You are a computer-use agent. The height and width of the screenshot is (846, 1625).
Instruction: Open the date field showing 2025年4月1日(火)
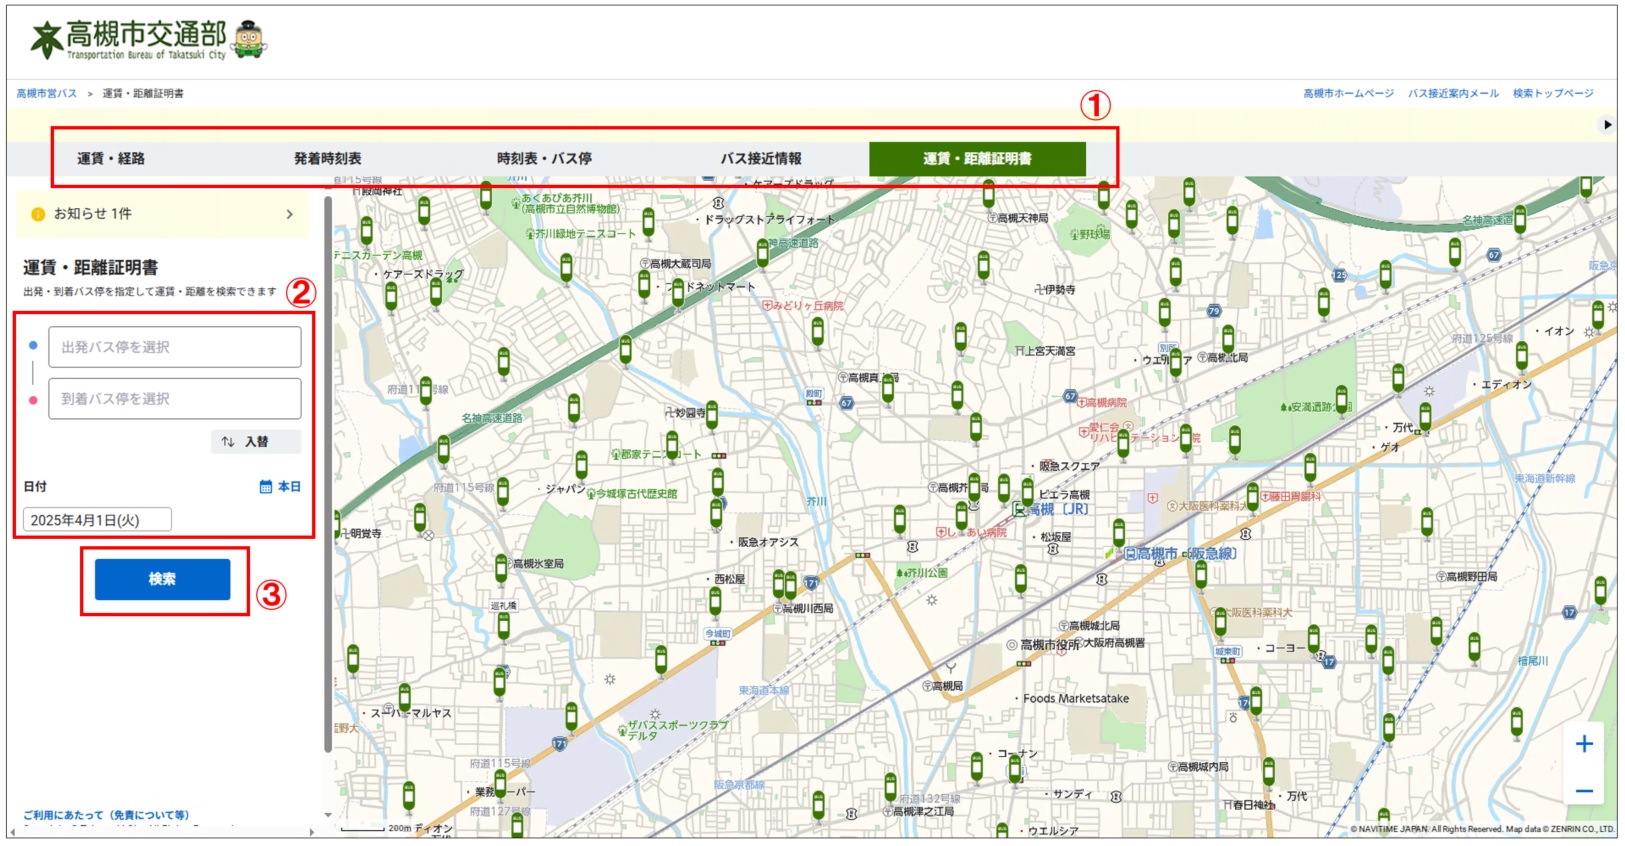tap(97, 520)
